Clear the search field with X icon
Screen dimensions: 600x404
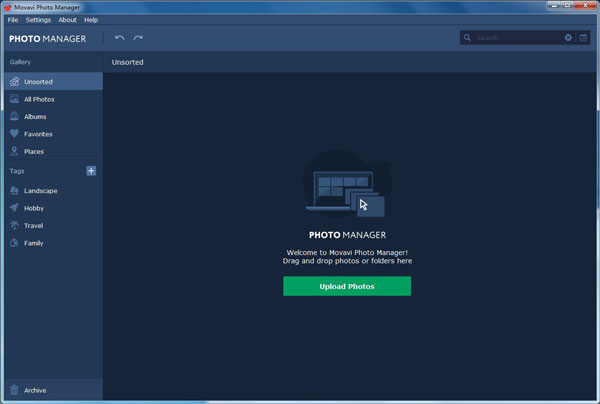click(x=568, y=37)
